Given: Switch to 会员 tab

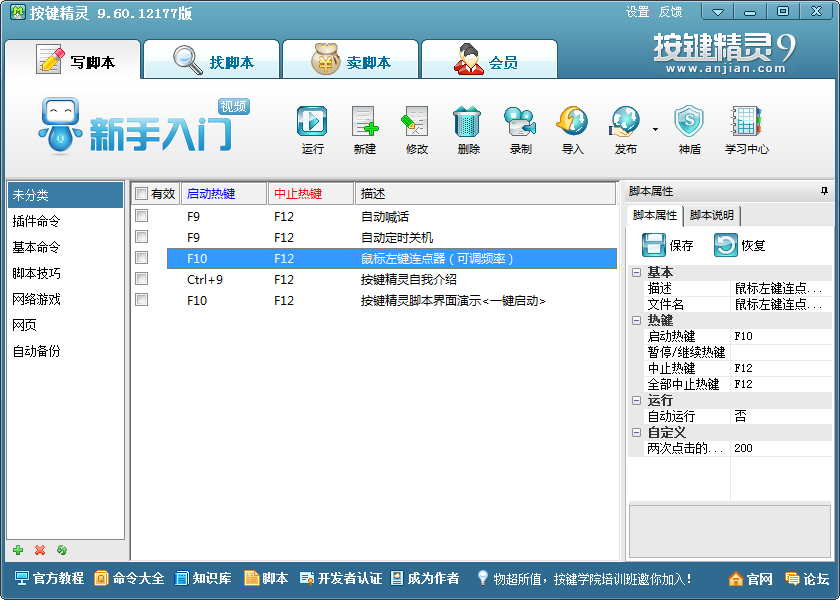Looking at the screenshot, I should (x=489, y=59).
